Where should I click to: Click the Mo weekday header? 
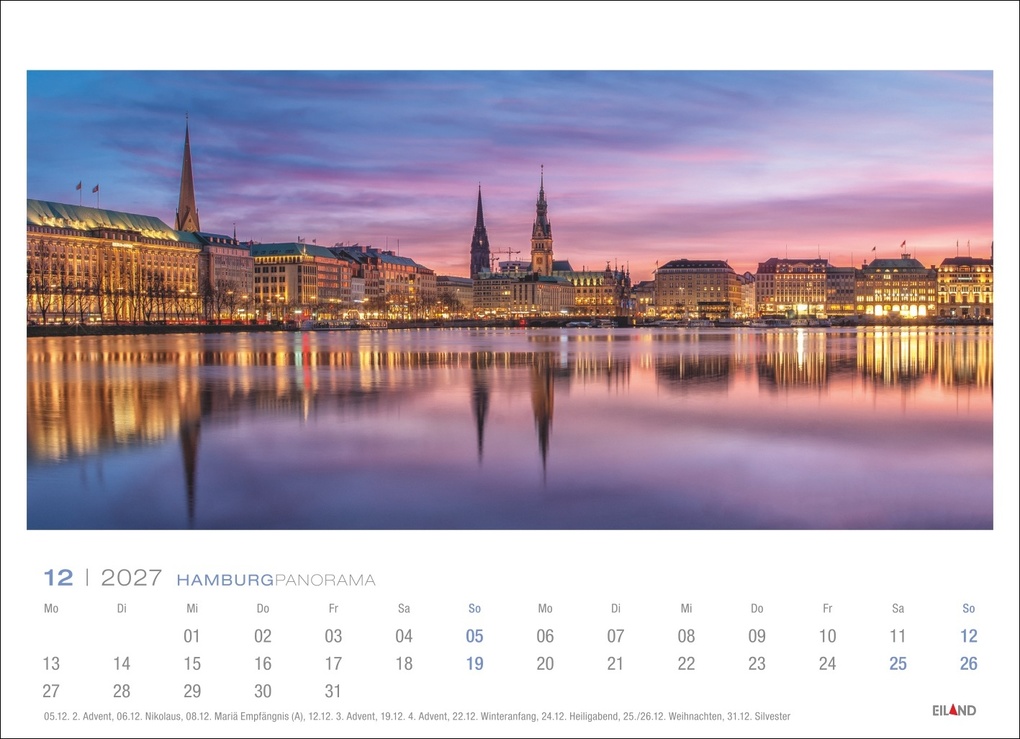[52, 608]
